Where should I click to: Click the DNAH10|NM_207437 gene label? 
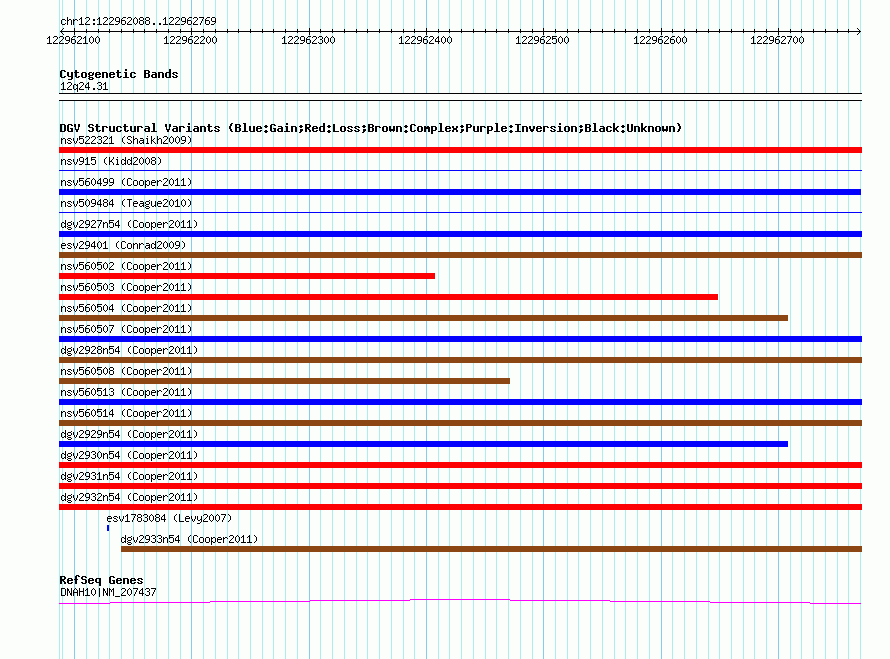(x=108, y=592)
